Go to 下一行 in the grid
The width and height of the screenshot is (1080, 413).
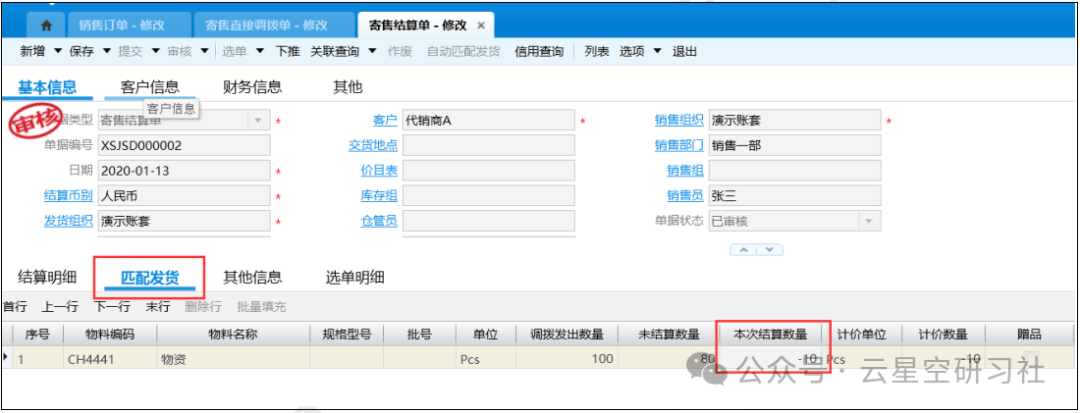click(112, 307)
